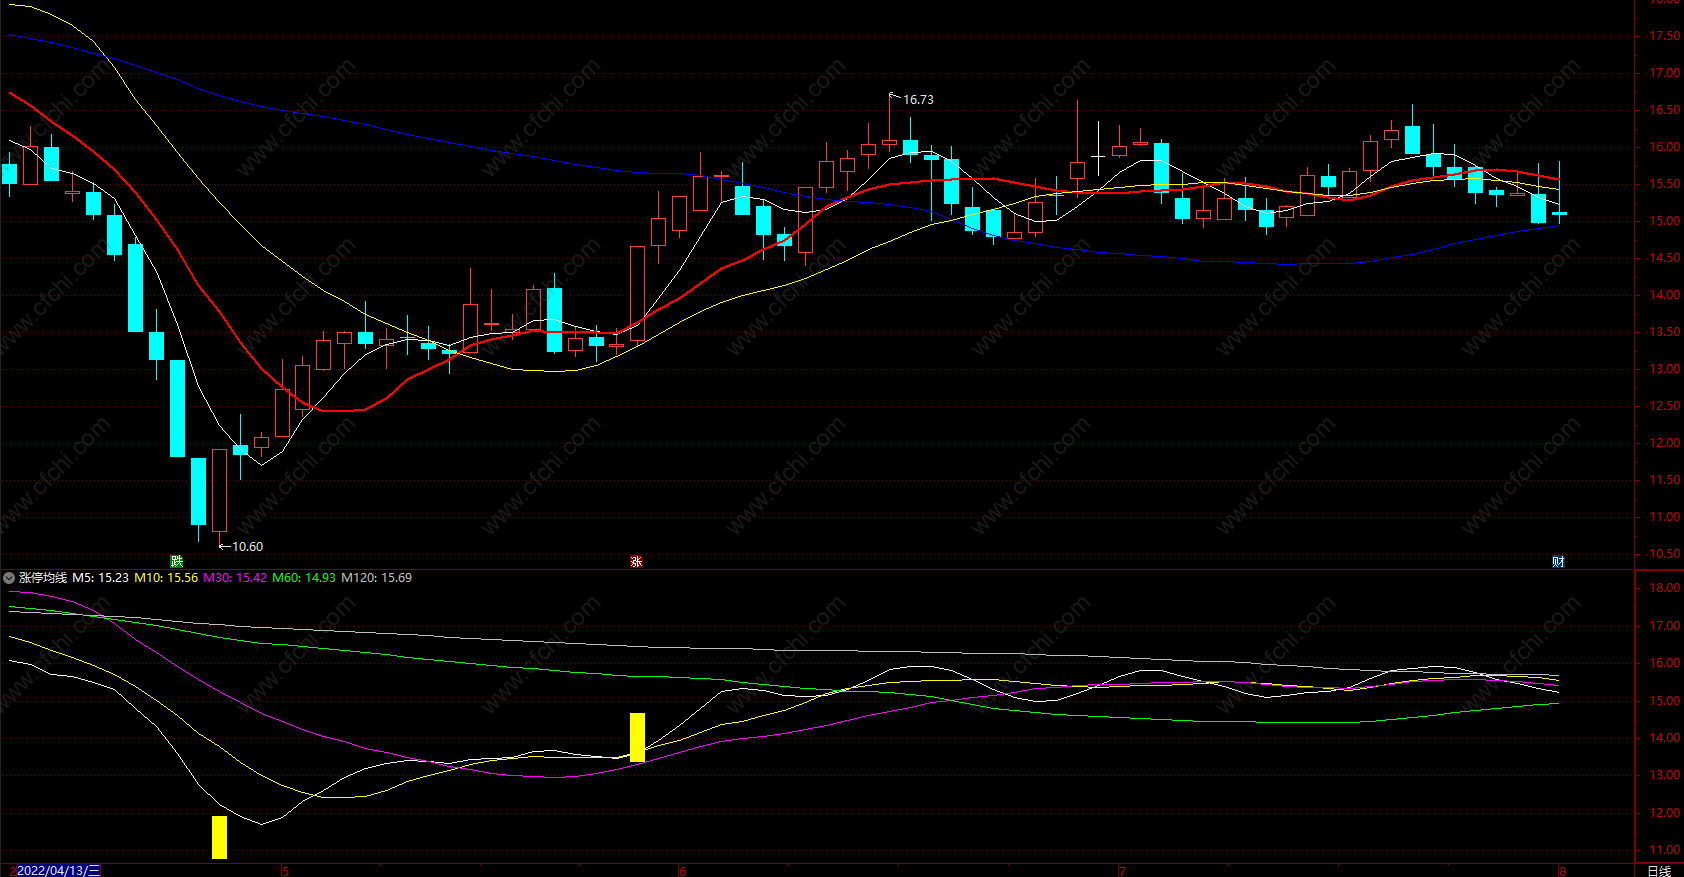Select the M5: 15.23 indicator value

[100, 578]
